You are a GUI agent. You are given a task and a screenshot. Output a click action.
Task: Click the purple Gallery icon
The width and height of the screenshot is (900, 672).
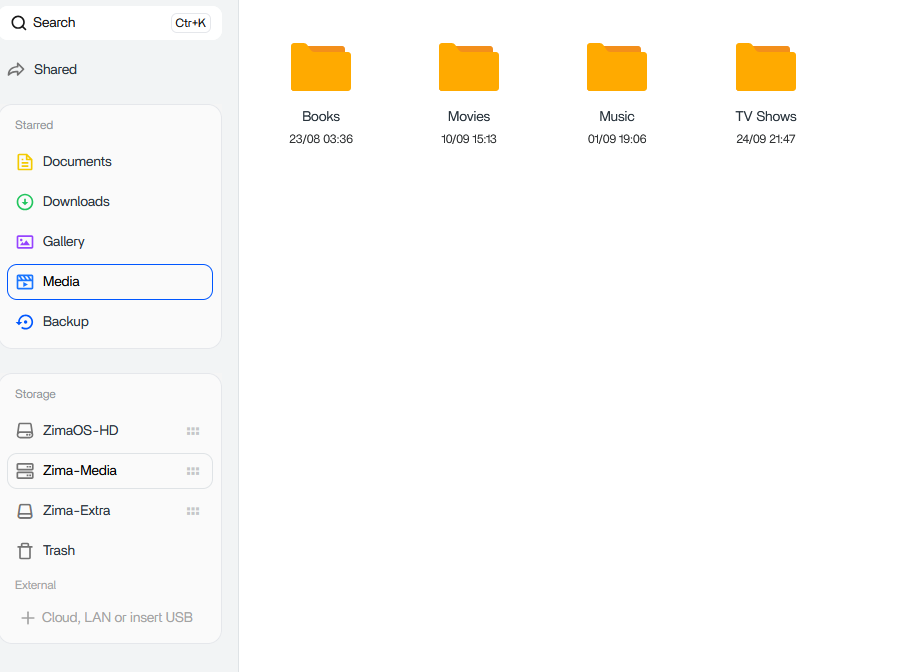tap(25, 242)
